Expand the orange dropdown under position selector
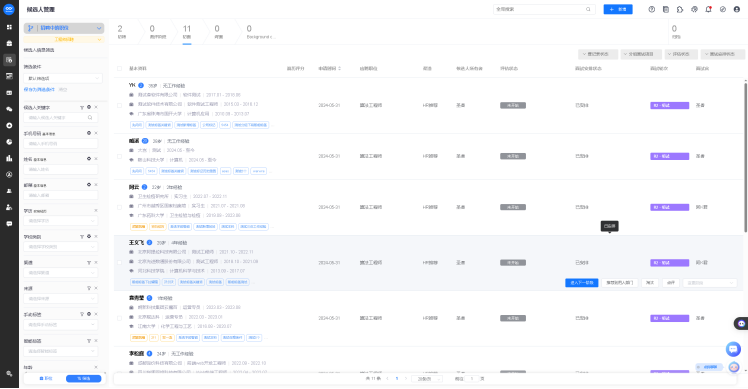 (64, 39)
